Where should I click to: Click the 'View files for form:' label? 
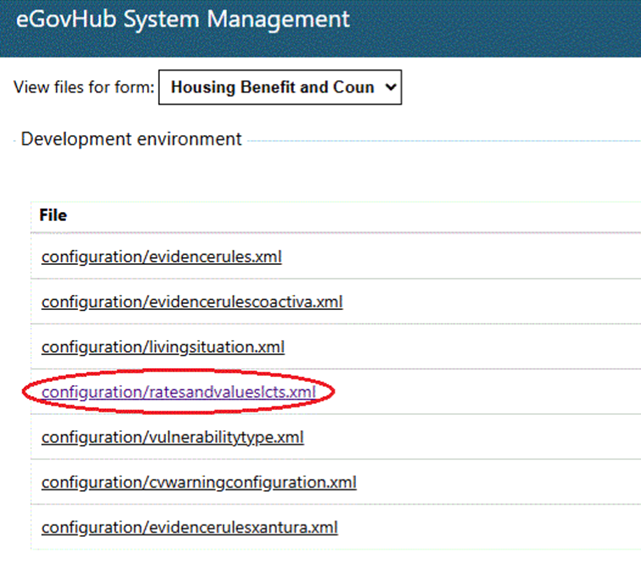click(84, 87)
